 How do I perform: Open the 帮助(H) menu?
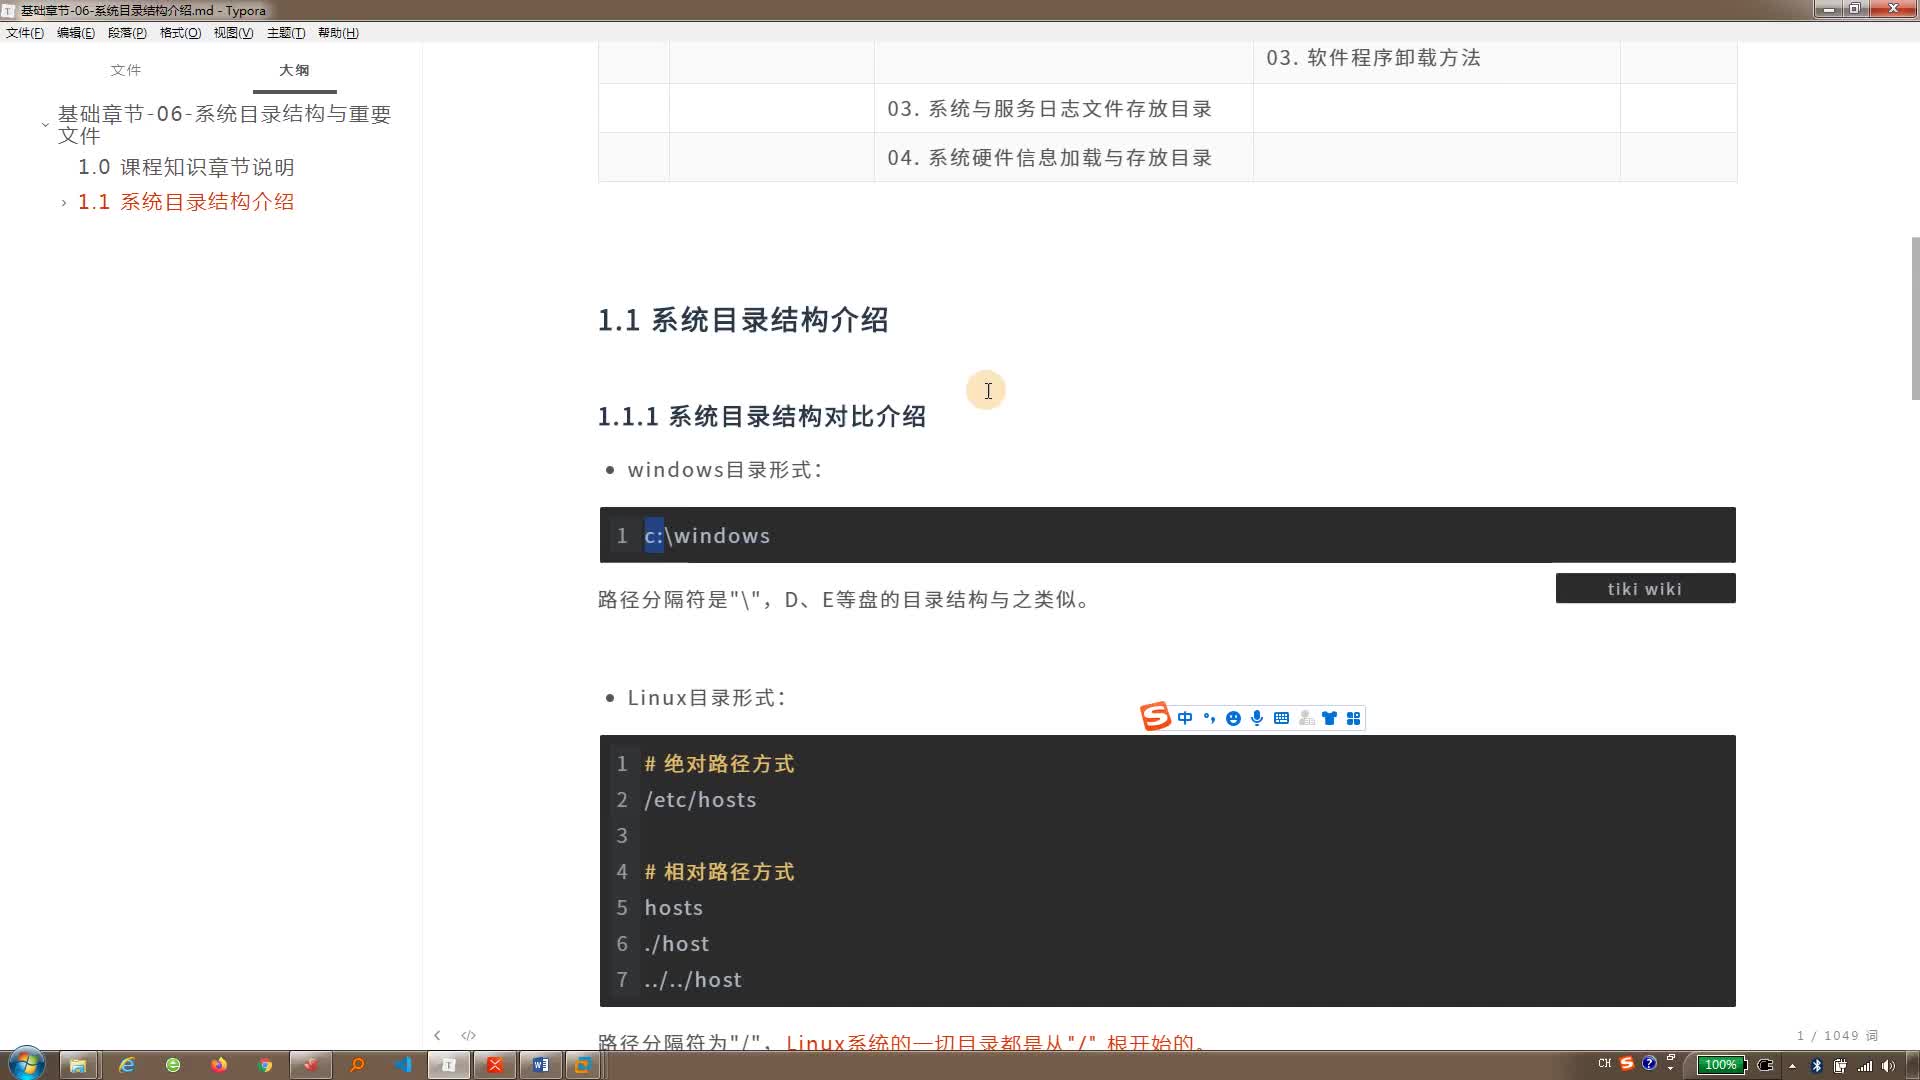(338, 33)
